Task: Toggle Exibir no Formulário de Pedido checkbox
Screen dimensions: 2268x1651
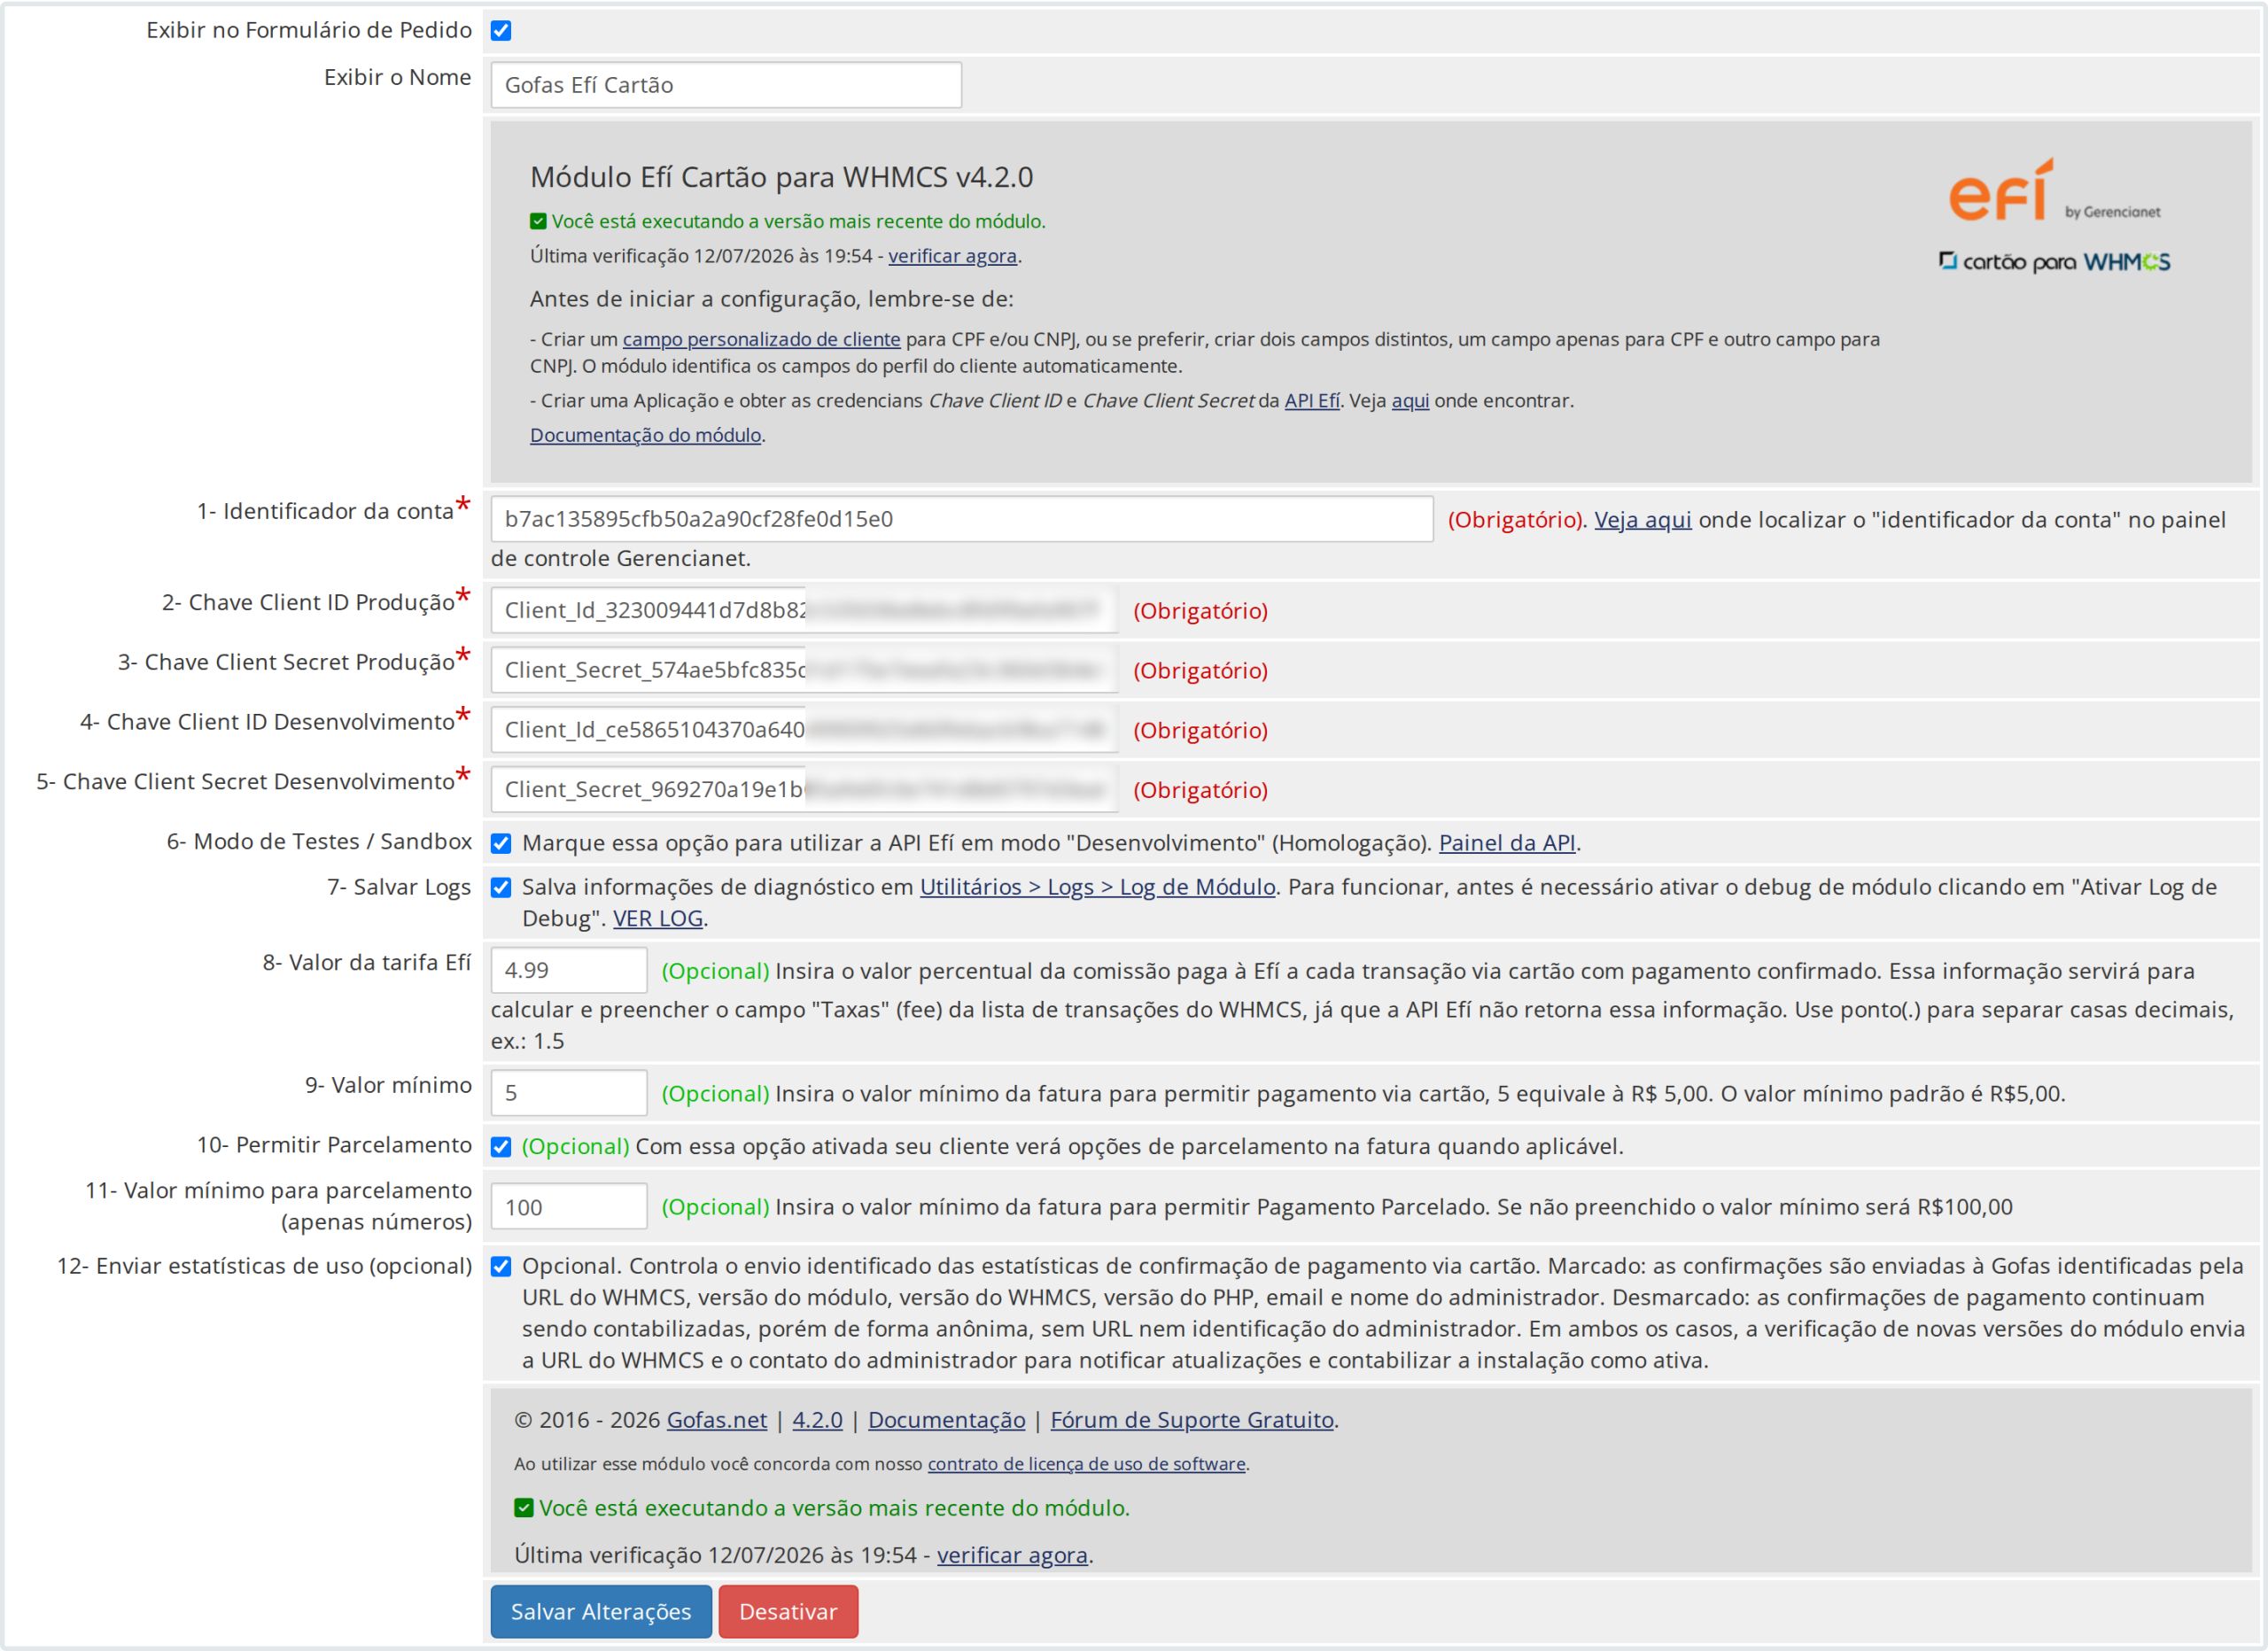Action: point(501,31)
